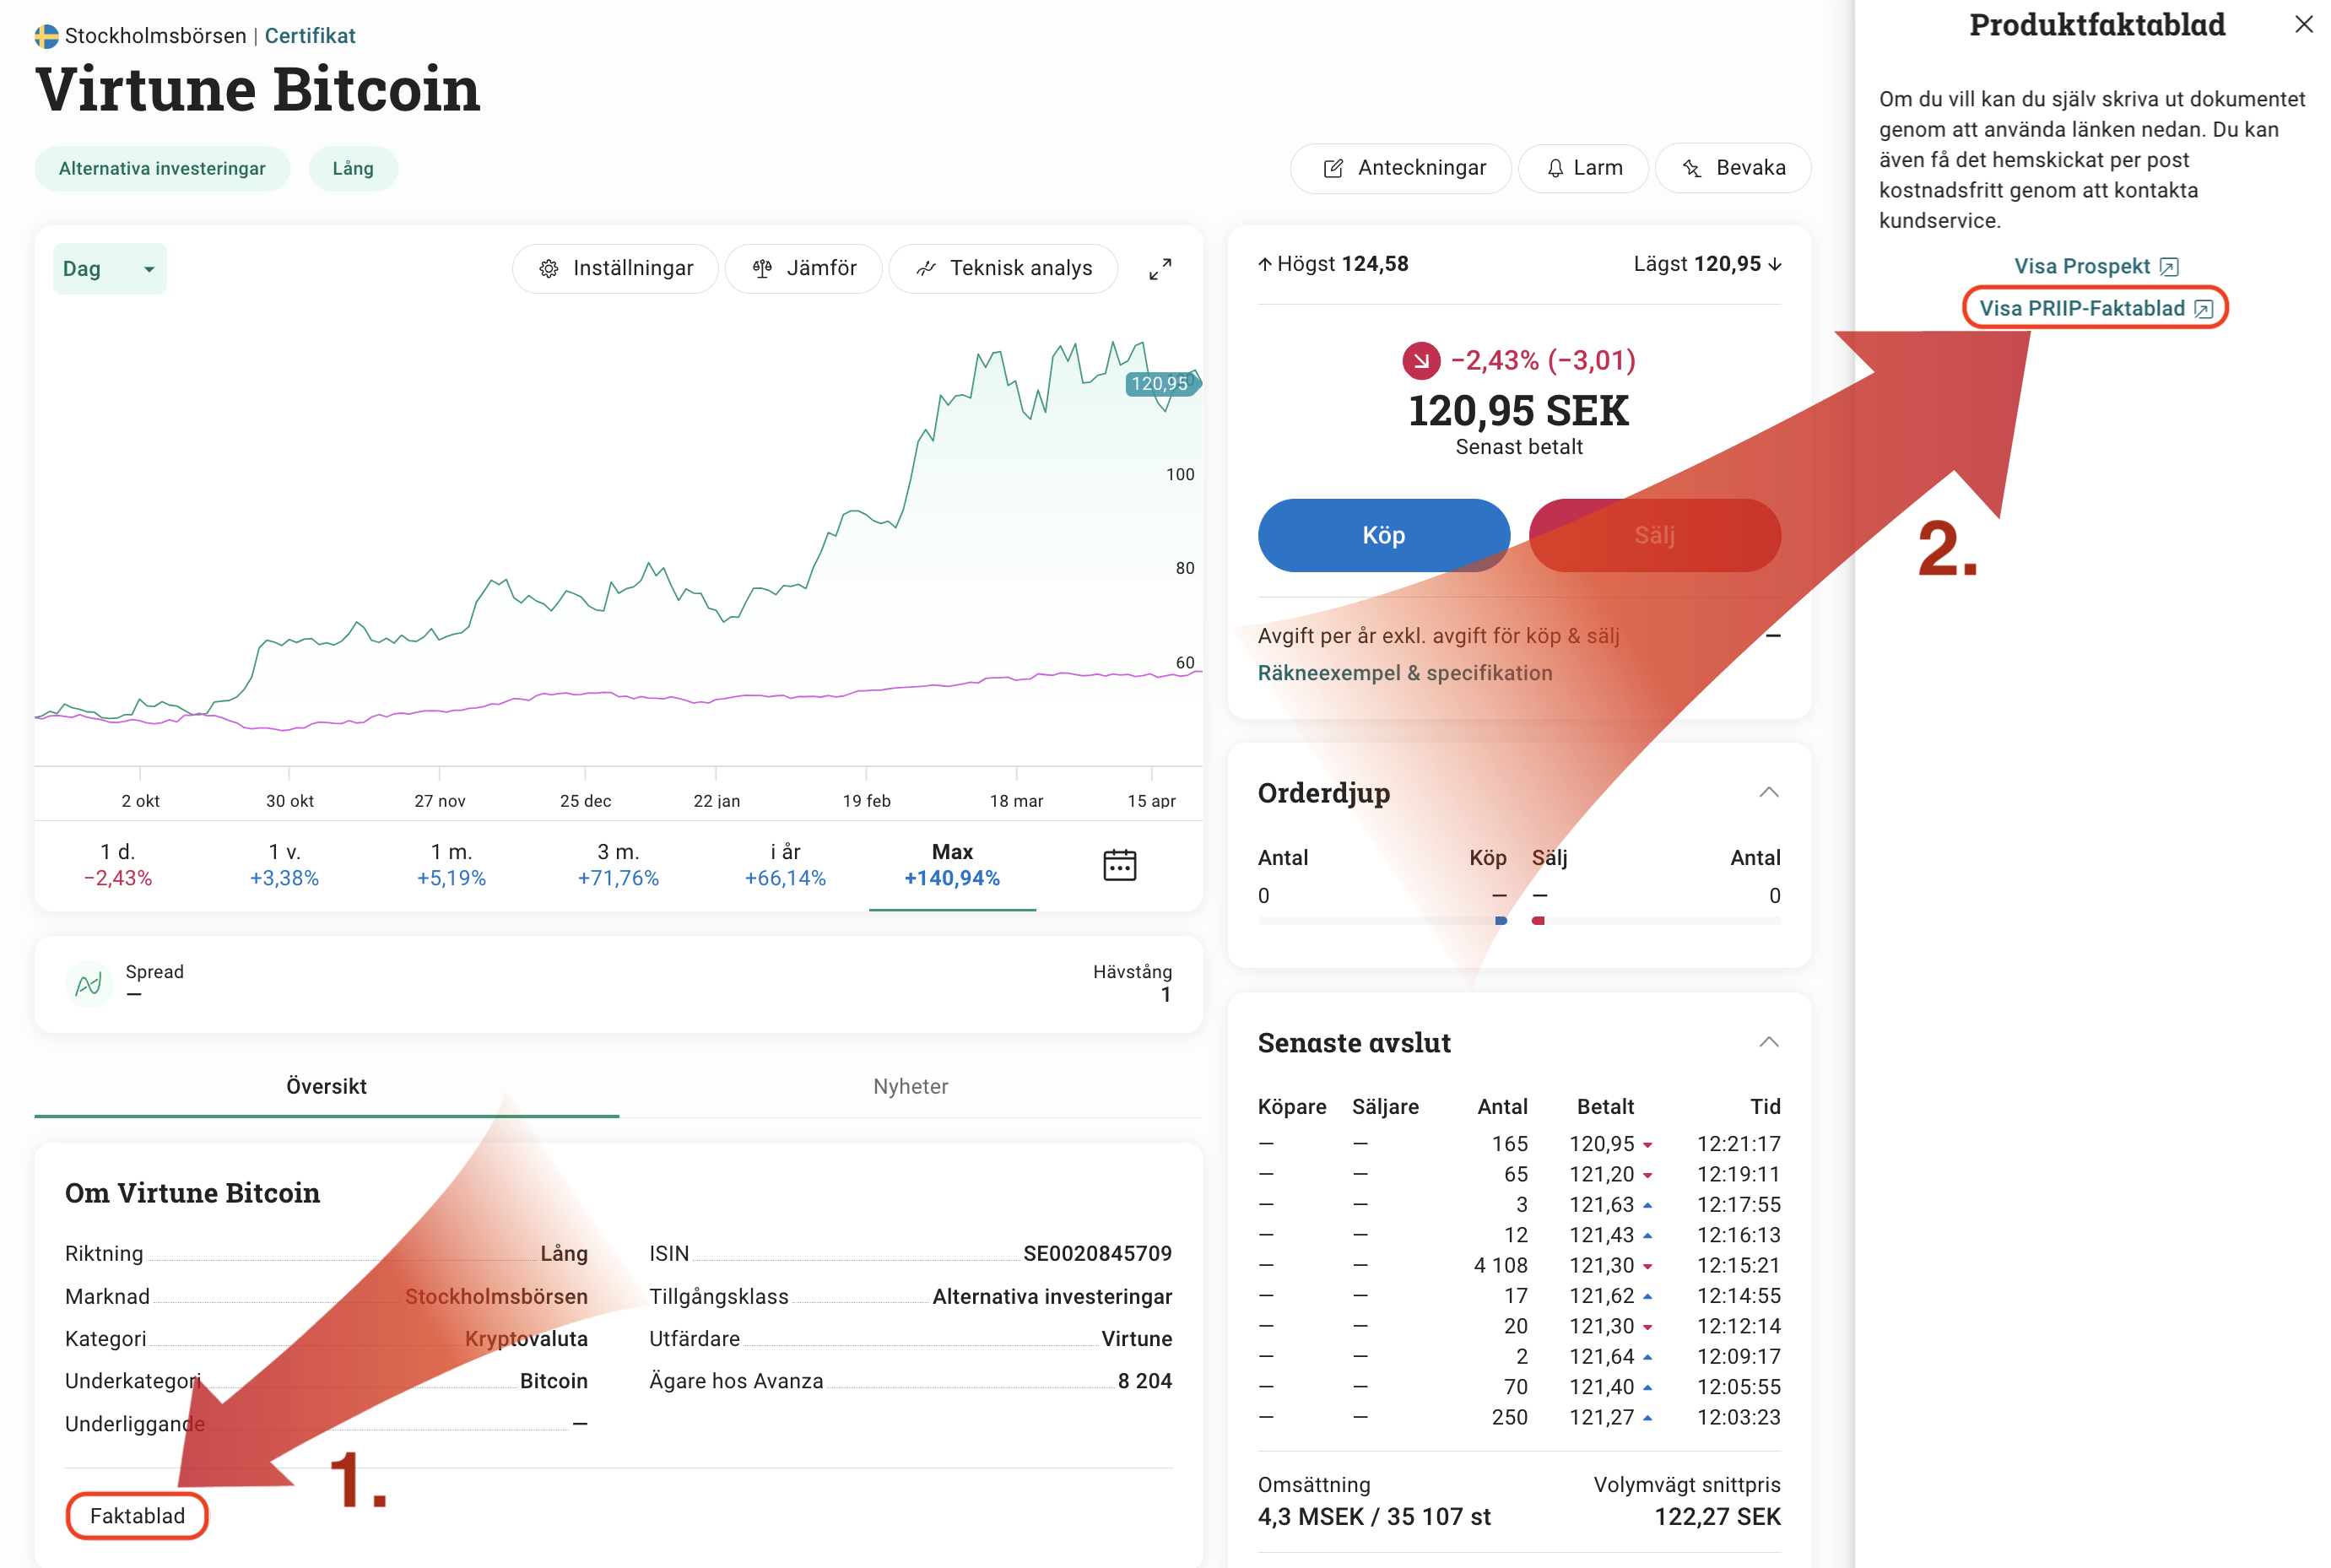Expand the chart to fullscreen
This screenshot has height=1568, width=2331.
point(1159,269)
